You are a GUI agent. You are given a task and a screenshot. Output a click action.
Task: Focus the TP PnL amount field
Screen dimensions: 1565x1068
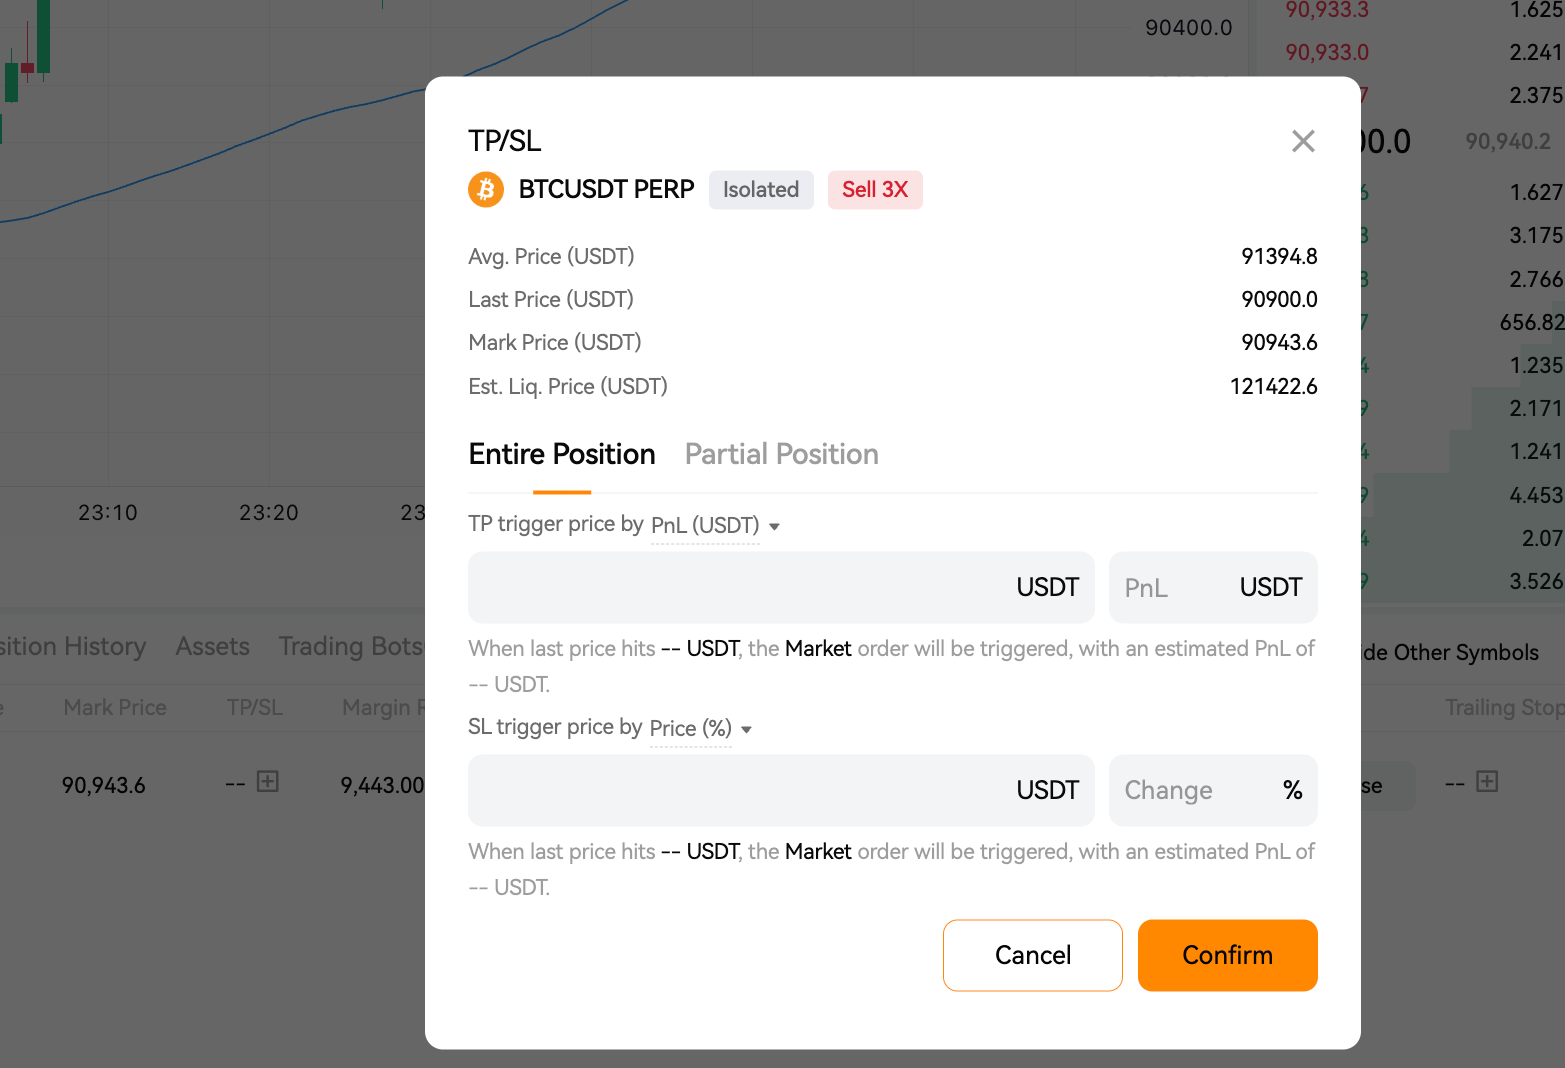point(1213,587)
